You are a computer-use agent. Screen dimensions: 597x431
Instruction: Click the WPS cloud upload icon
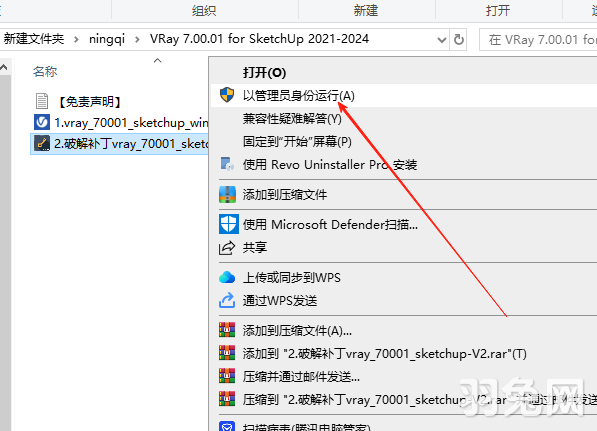pos(227,277)
